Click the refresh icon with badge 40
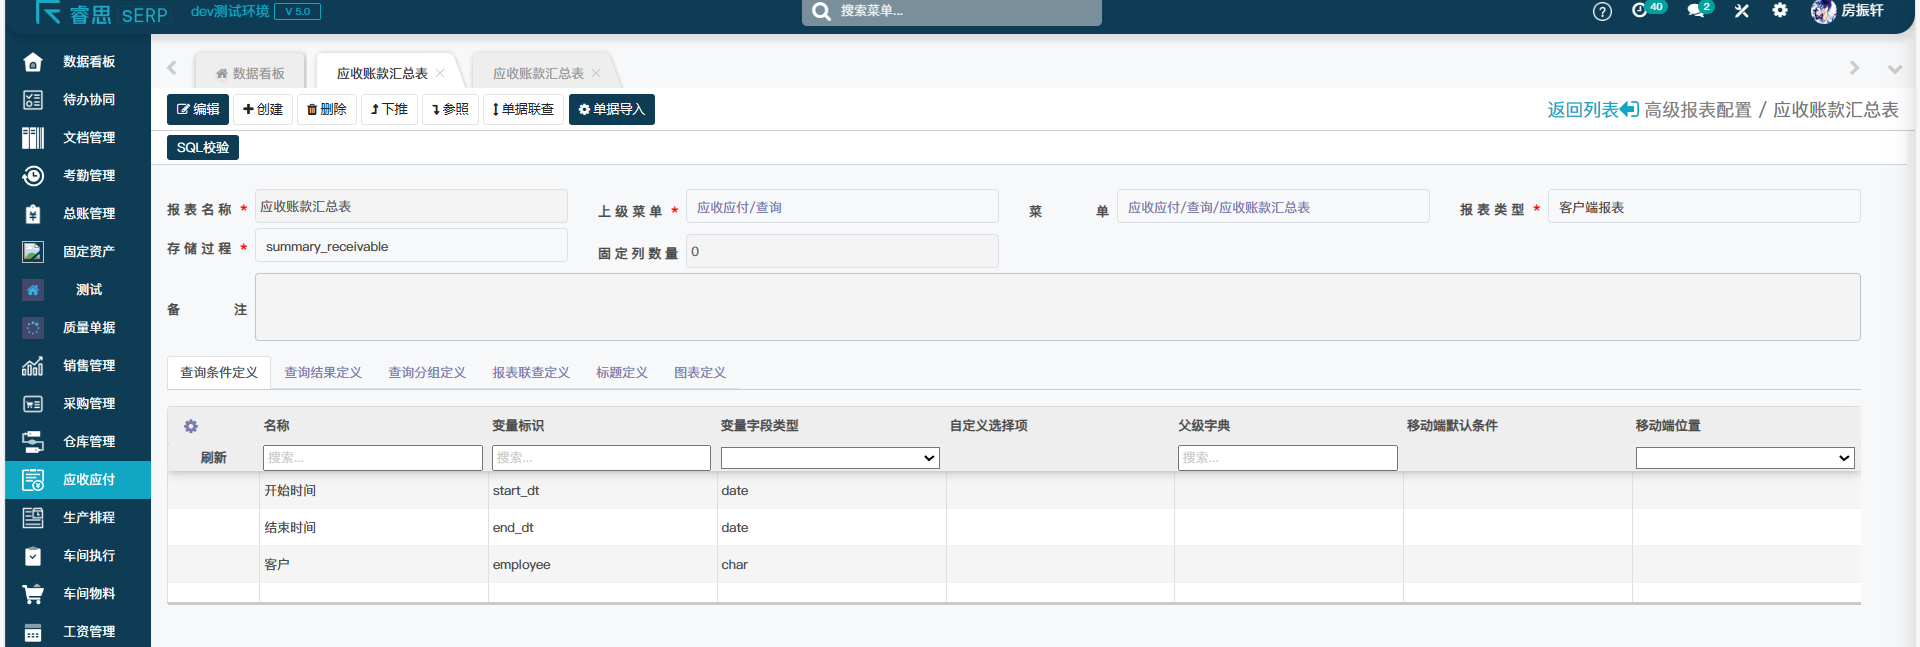The width and height of the screenshot is (1920, 647). [1640, 11]
